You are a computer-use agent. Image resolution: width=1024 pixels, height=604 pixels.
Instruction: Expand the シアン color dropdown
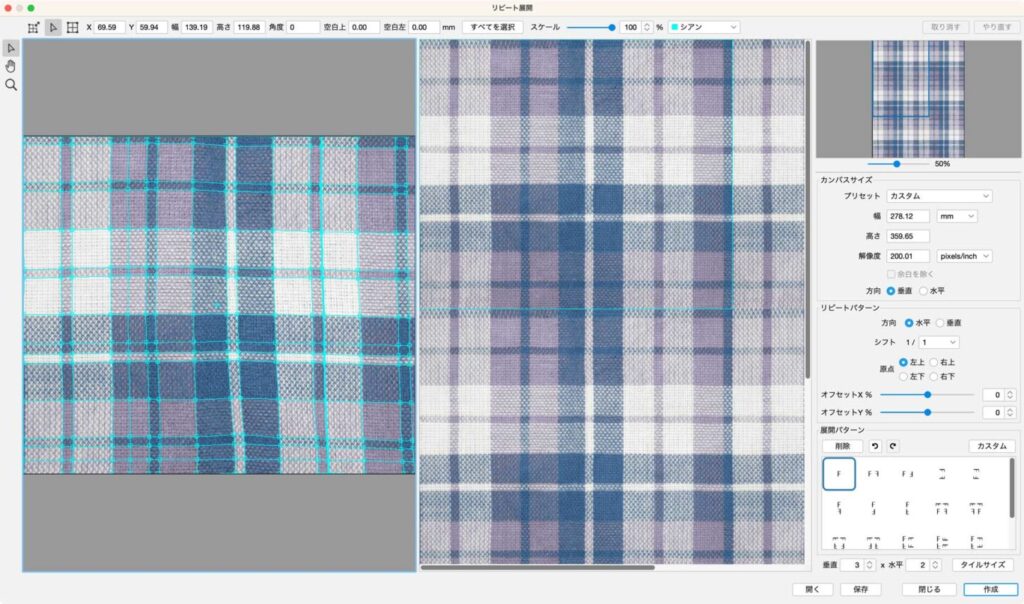point(704,27)
